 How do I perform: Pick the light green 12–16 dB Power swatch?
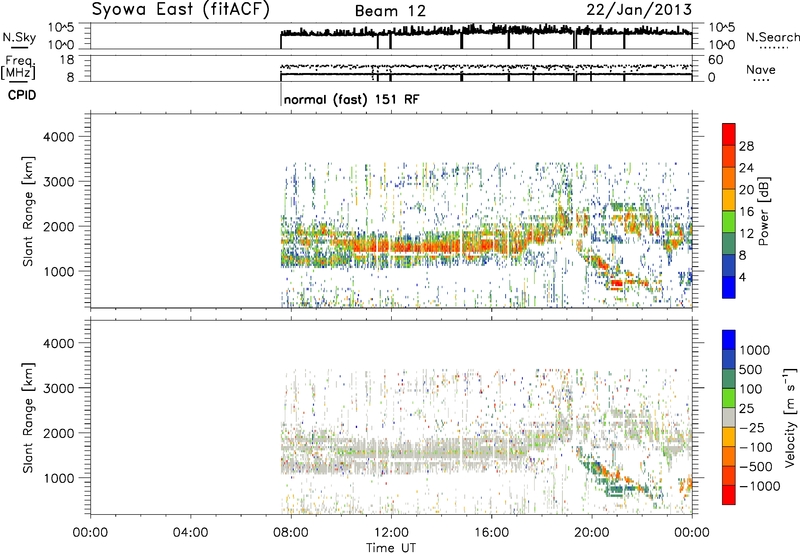pos(729,221)
